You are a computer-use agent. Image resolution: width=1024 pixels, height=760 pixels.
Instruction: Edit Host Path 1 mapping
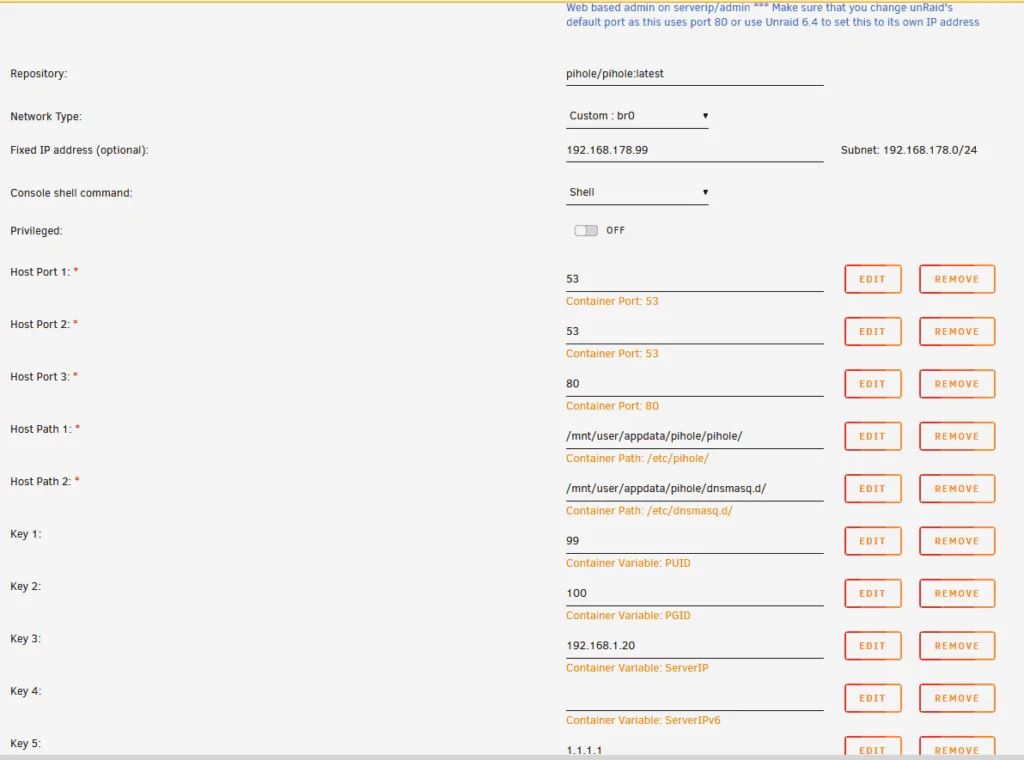872,436
